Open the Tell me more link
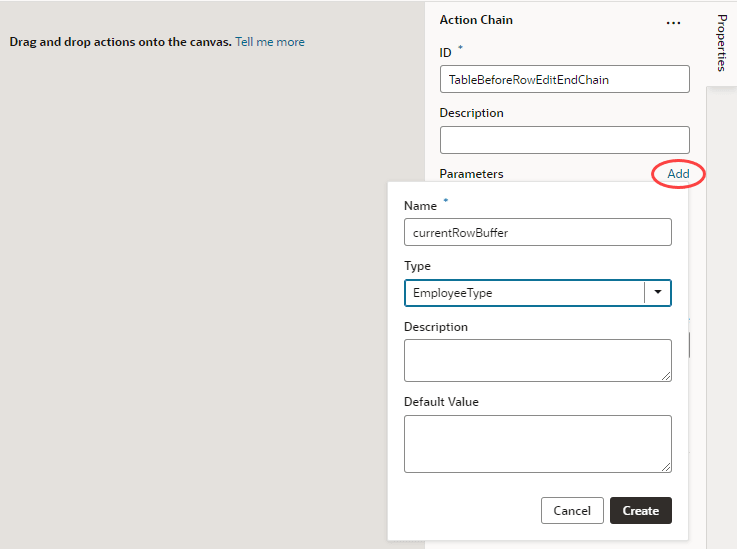This screenshot has width=737, height=549. [x=270, y=42]
